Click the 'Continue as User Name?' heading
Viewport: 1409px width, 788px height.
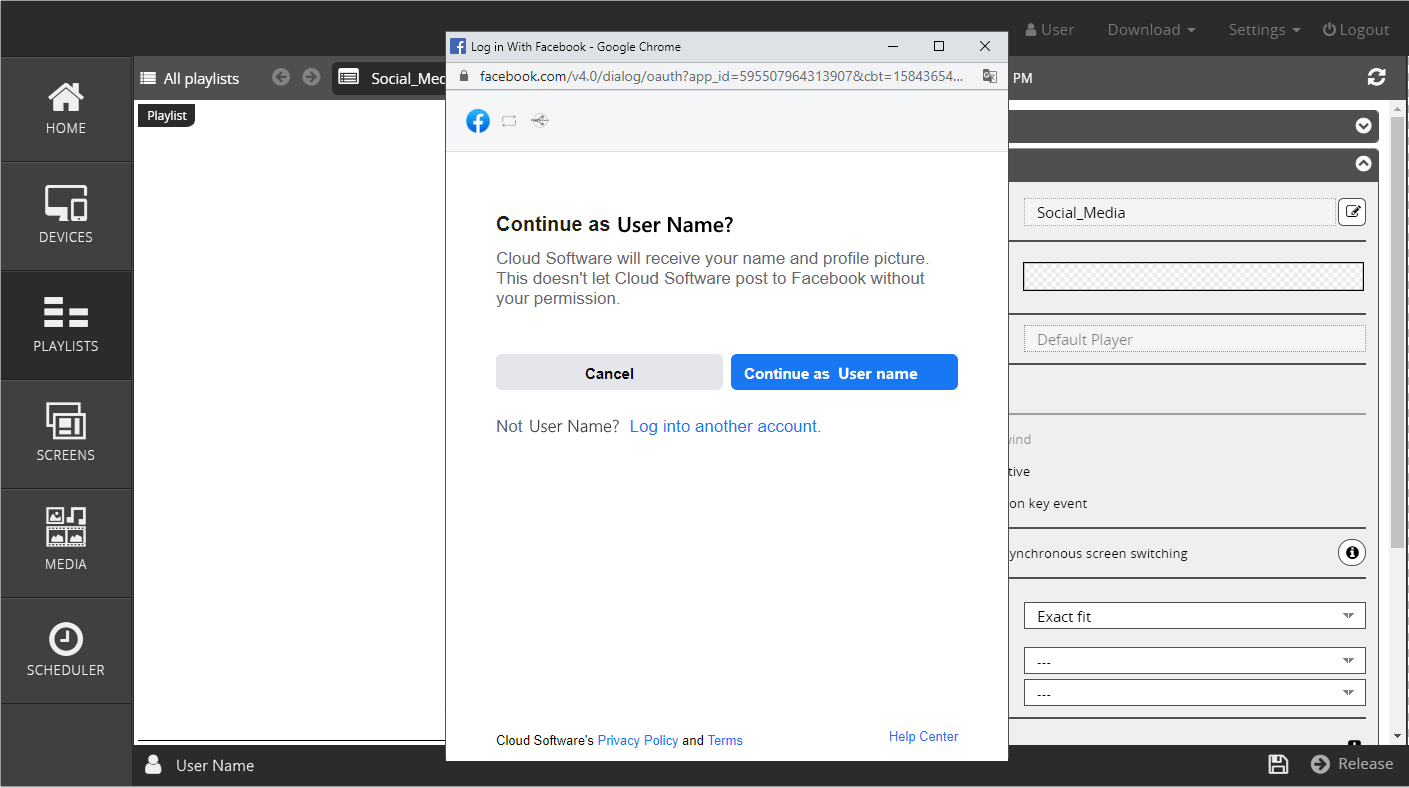(x=615, y=224)
